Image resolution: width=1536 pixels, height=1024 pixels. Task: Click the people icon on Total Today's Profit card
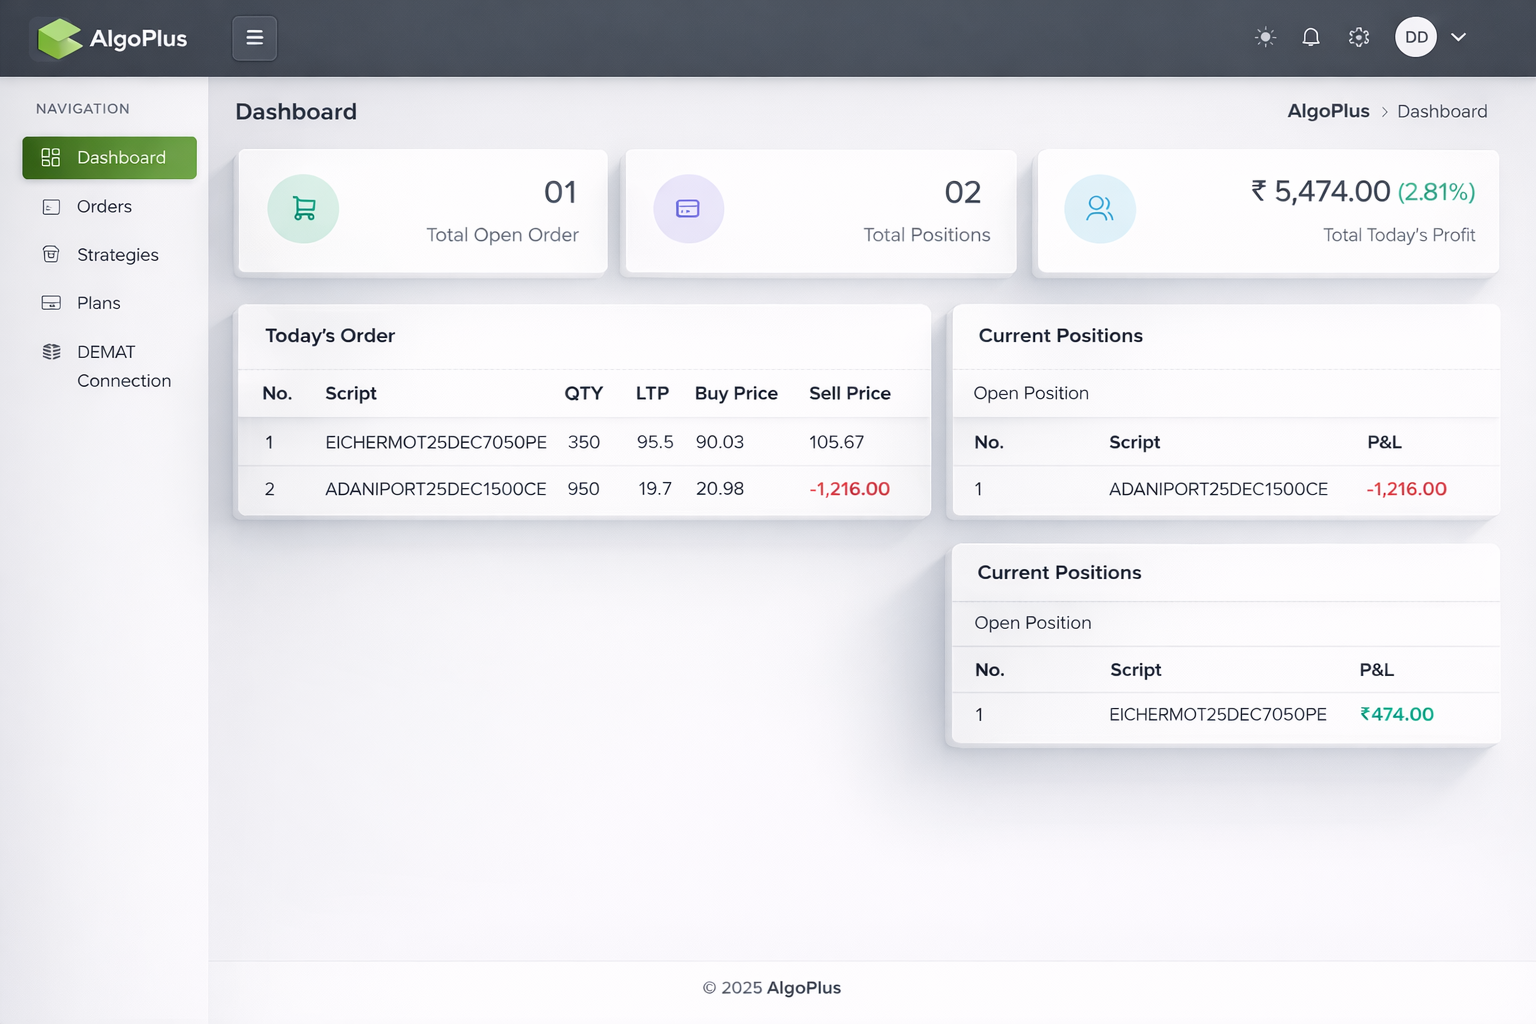pyautogui.click(x=1100, y=209)
